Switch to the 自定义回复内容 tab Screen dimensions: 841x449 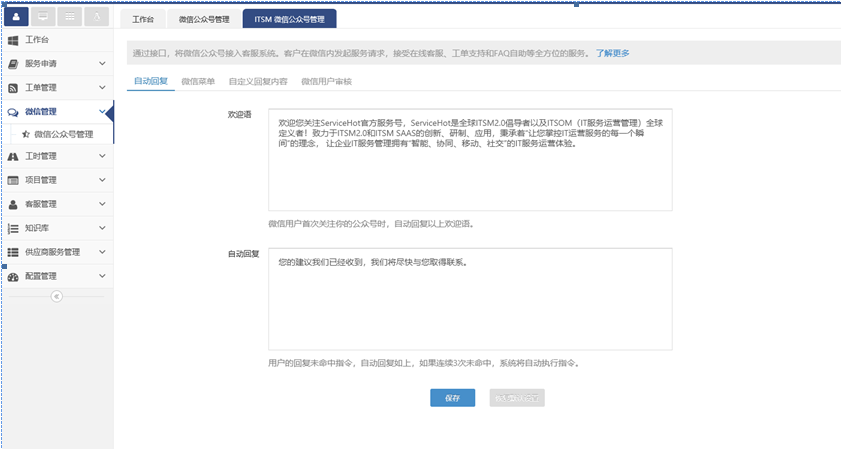point(258,81)
